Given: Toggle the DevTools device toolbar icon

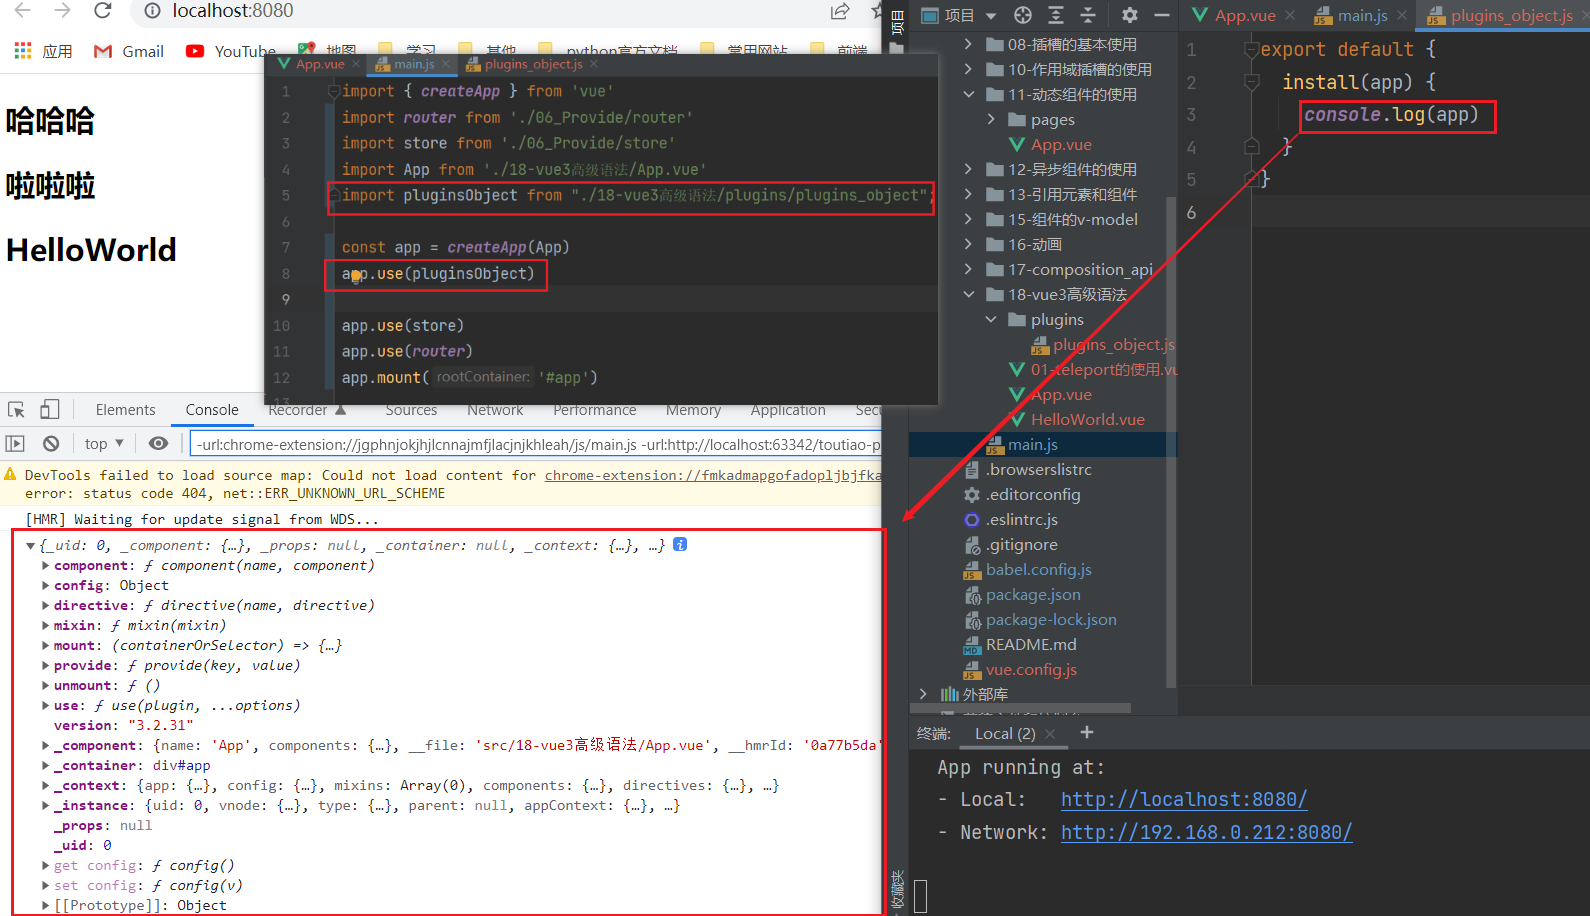Looking at the screenshot, I should click(49, 410).
